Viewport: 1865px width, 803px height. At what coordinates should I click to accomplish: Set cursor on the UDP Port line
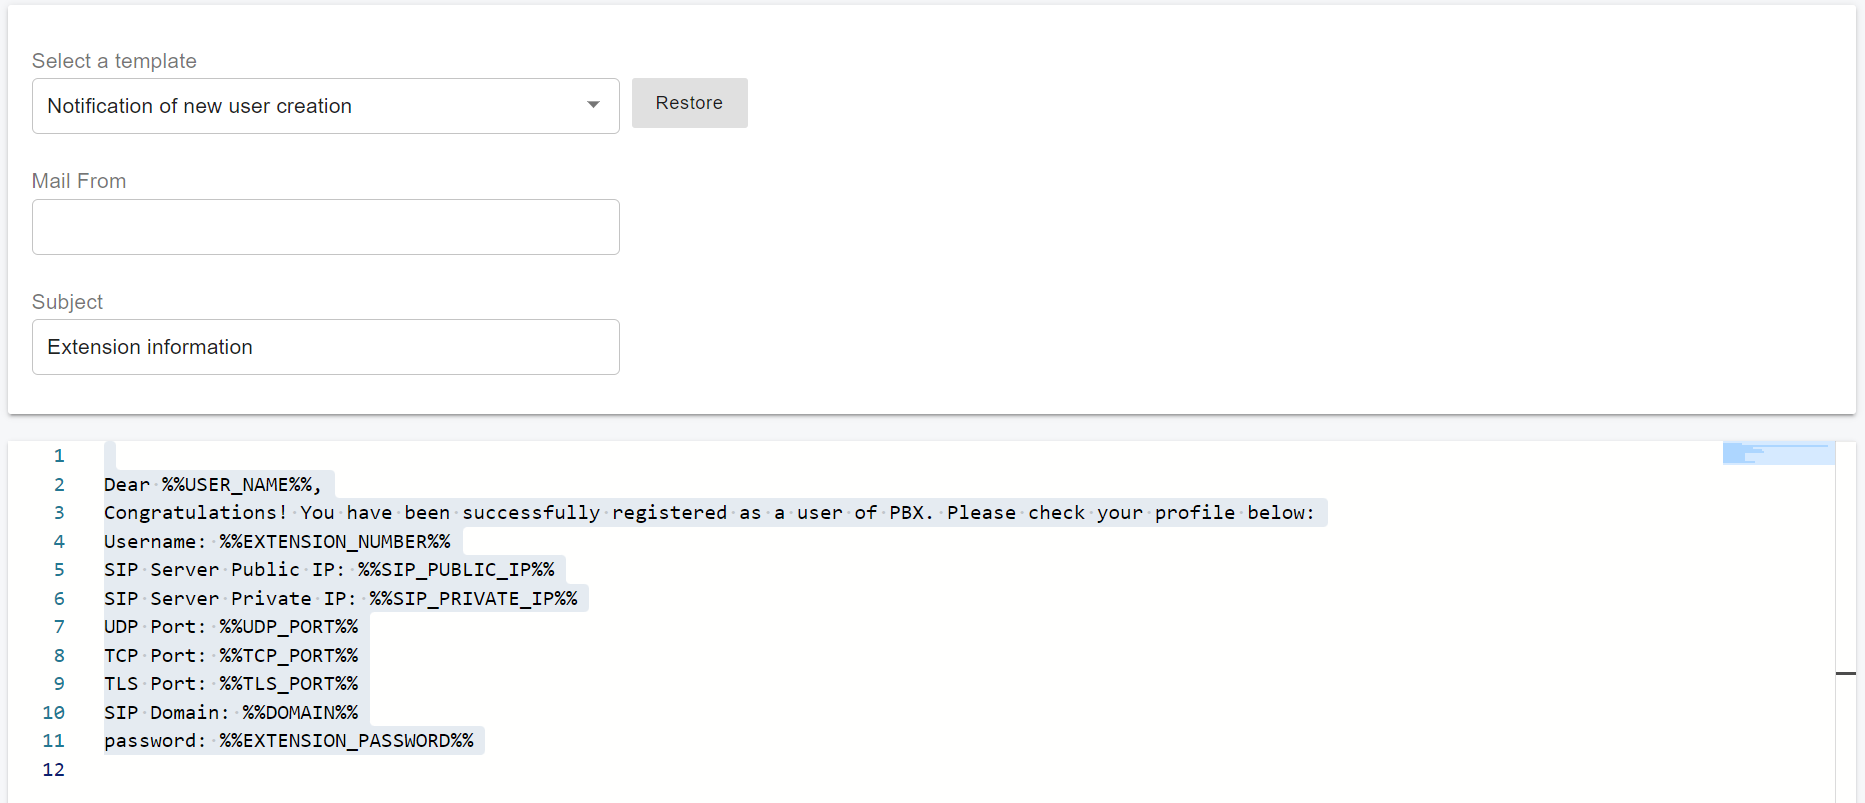230,627
